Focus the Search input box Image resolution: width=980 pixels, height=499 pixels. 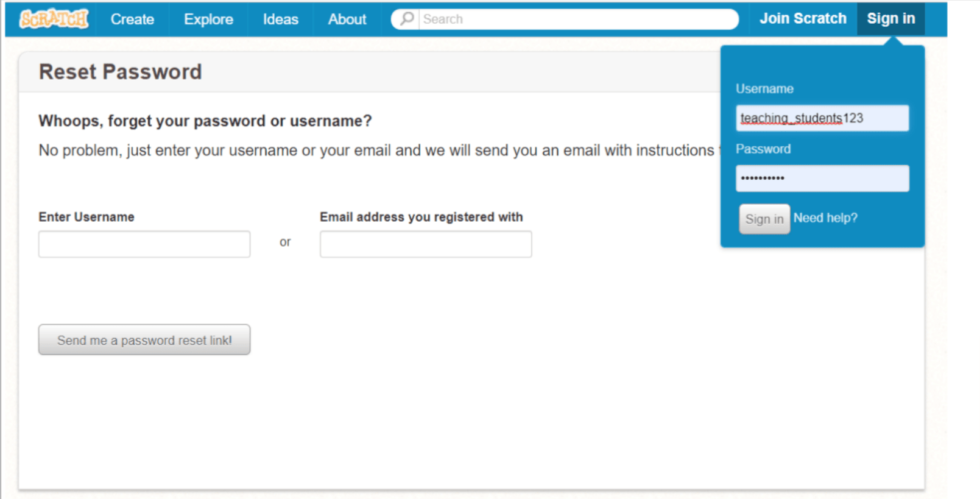tap(575, 19)
